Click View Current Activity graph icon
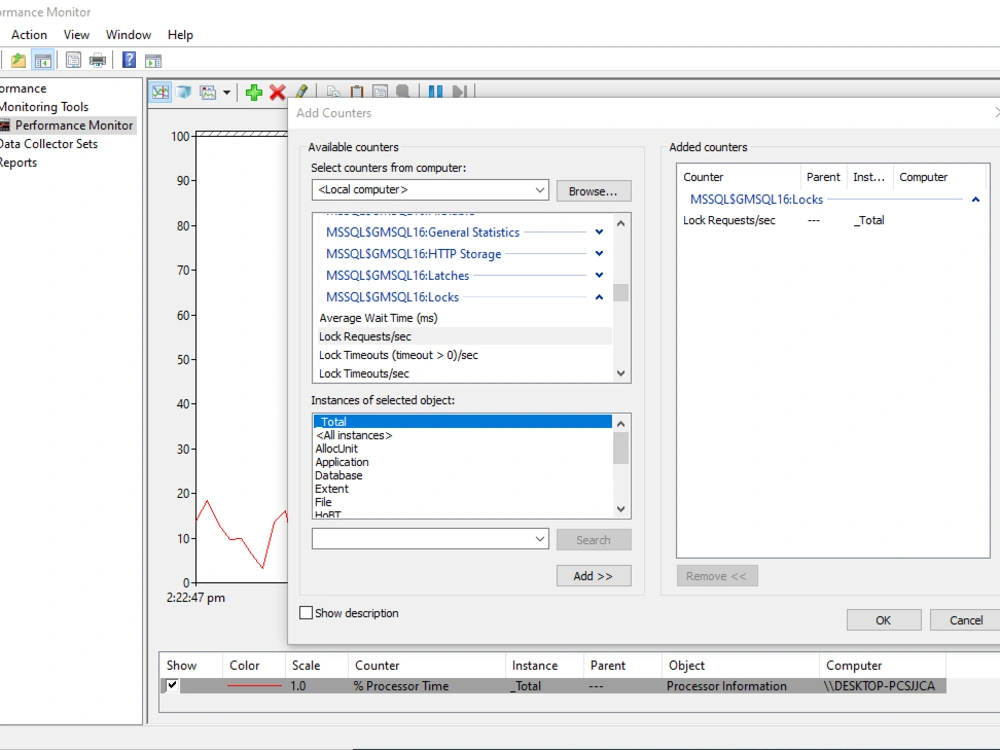The height and width of the screenshot is (750, 1000). (161, 92)
